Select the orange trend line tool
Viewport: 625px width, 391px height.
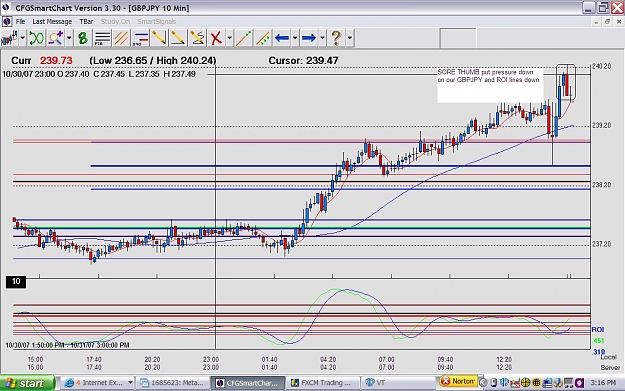point(243,38)
